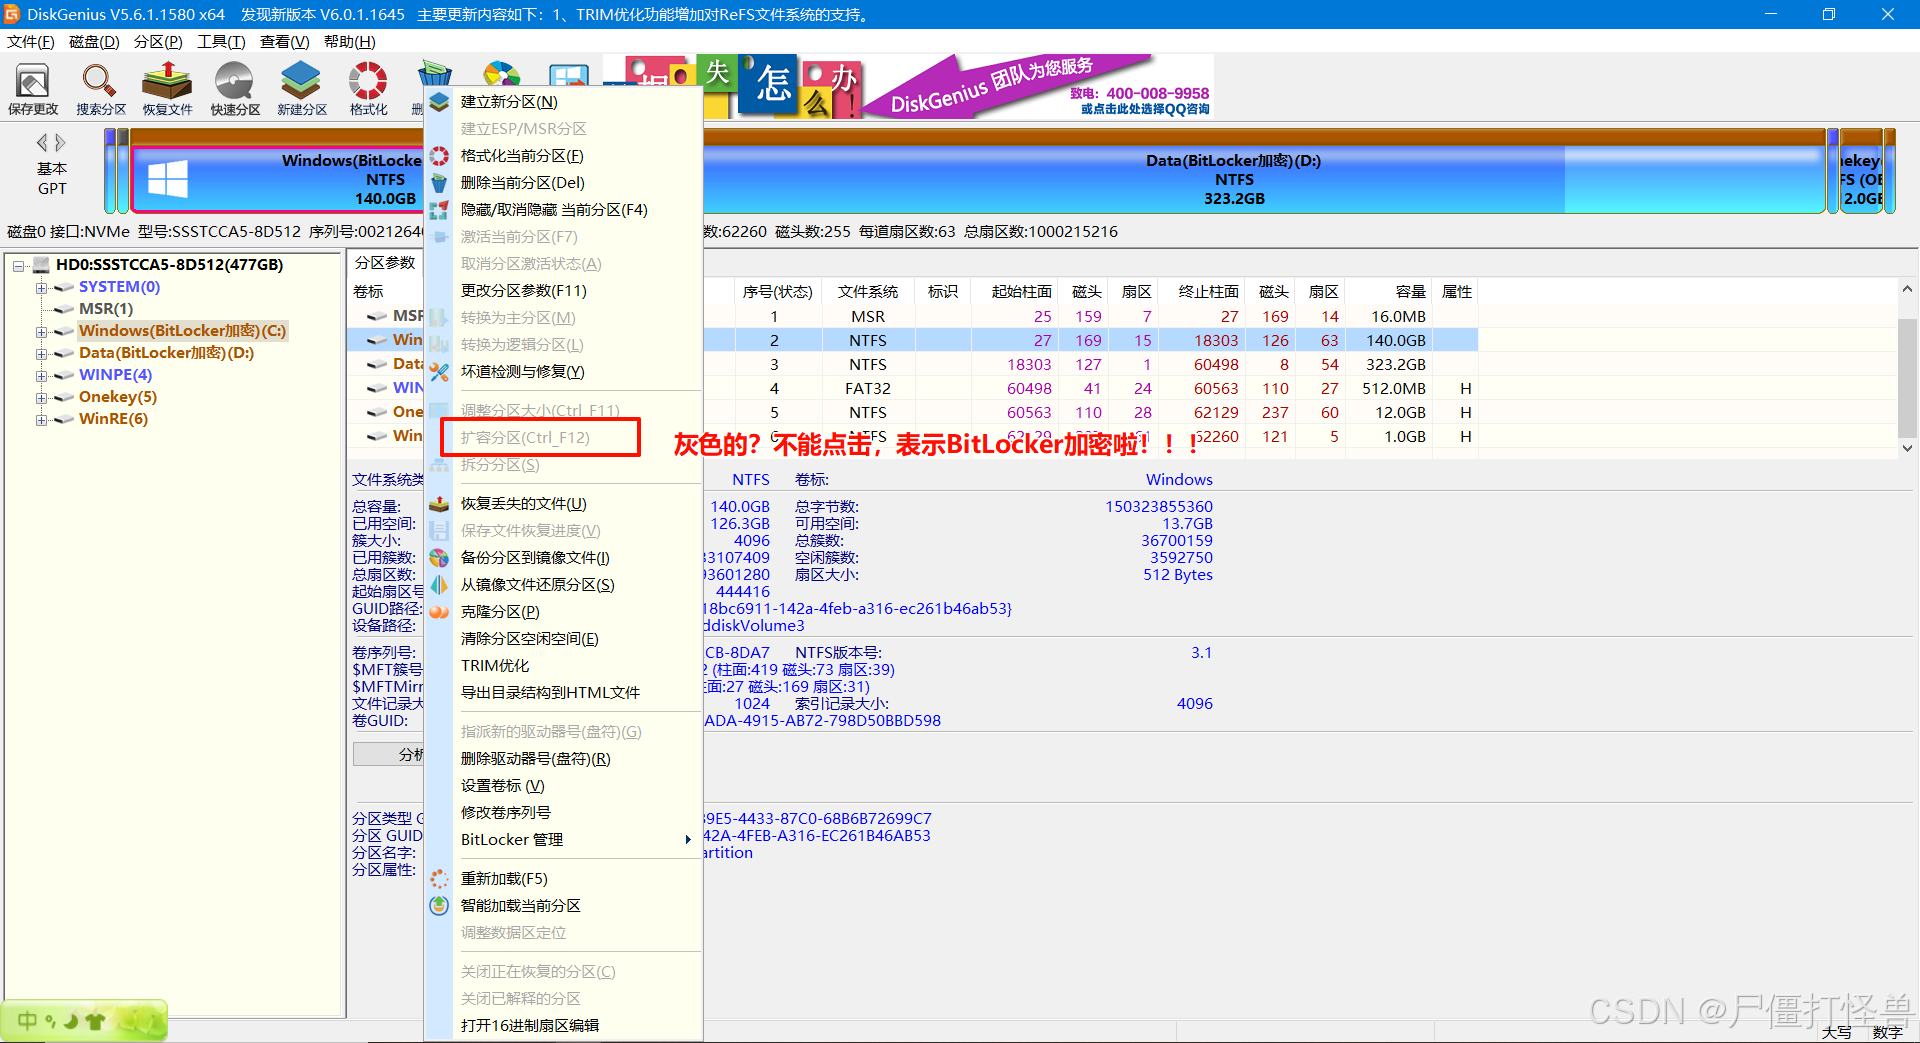Click the partition table scrollbar up arrow
Screen dimensions: 1920x1043
(x=1907, y=289)
